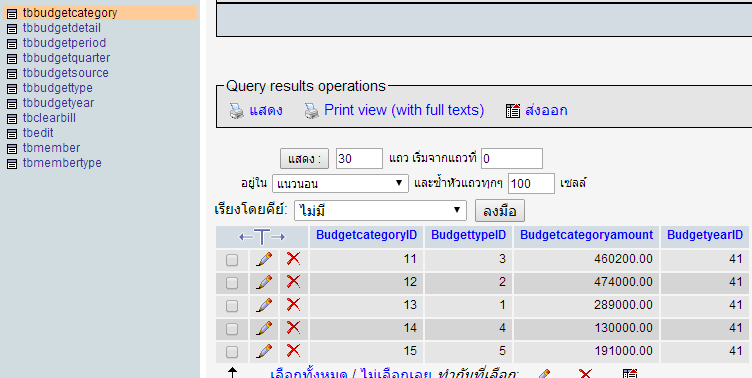The image size is (752, 378).
Task: Open the tbmember table
Action: tap(51, 148)
